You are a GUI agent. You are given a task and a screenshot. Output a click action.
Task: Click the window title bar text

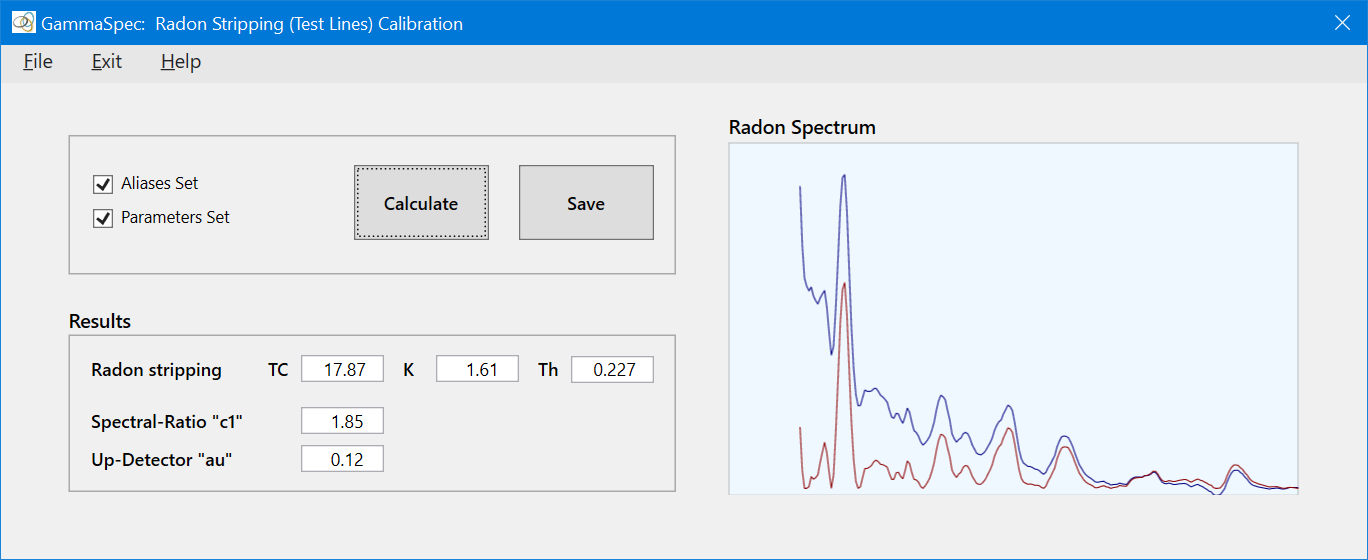pos(252,23)
